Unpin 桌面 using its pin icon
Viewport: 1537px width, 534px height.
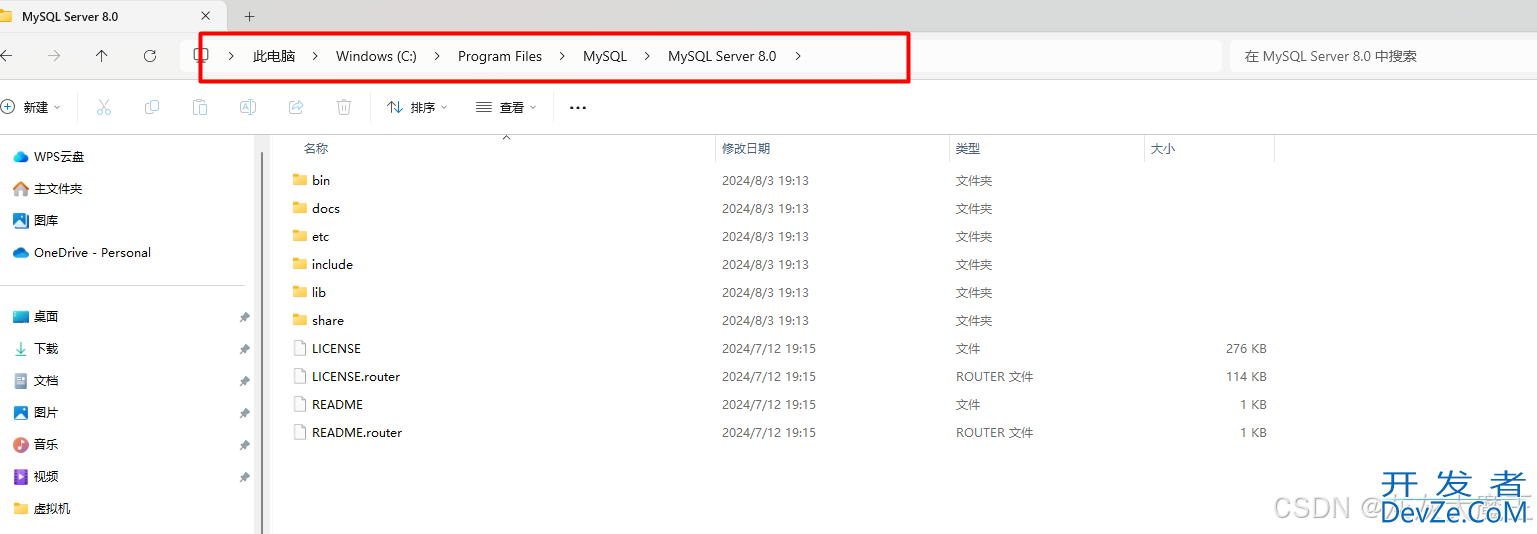(x=244, y=317)
